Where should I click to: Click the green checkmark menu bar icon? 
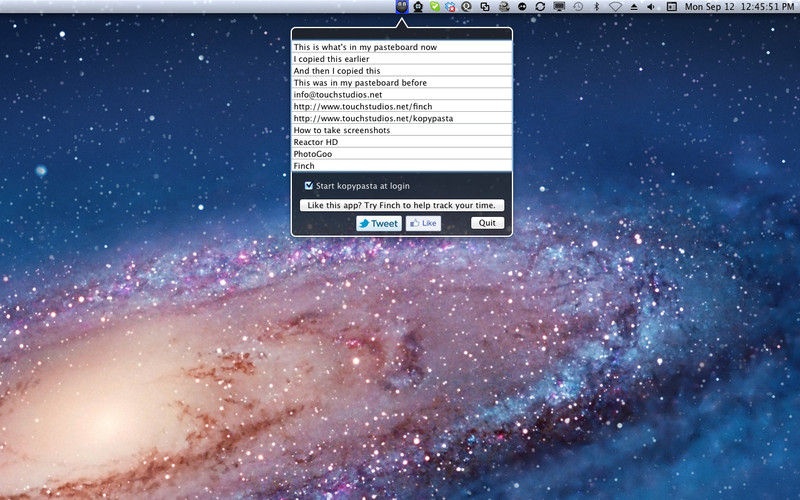pyautogui.click(x=435, y=7)
